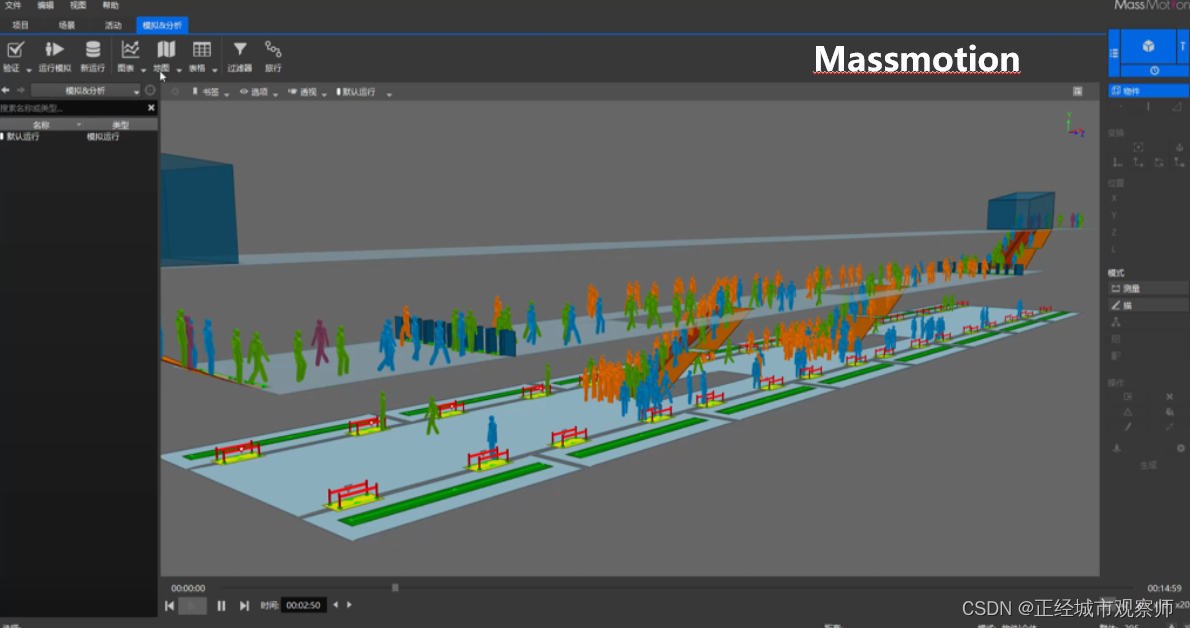The image size is (1190, 628).
Task: Click the greyed play button beside pause
Action: (193, 605)
